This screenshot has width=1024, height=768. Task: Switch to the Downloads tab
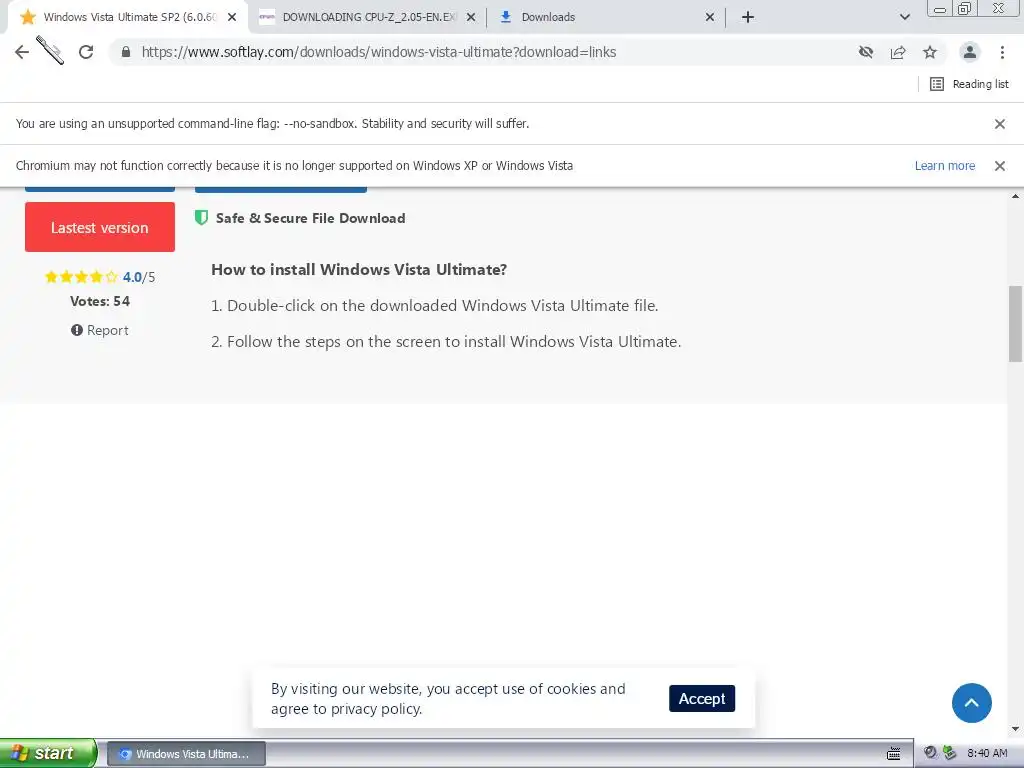605,17
